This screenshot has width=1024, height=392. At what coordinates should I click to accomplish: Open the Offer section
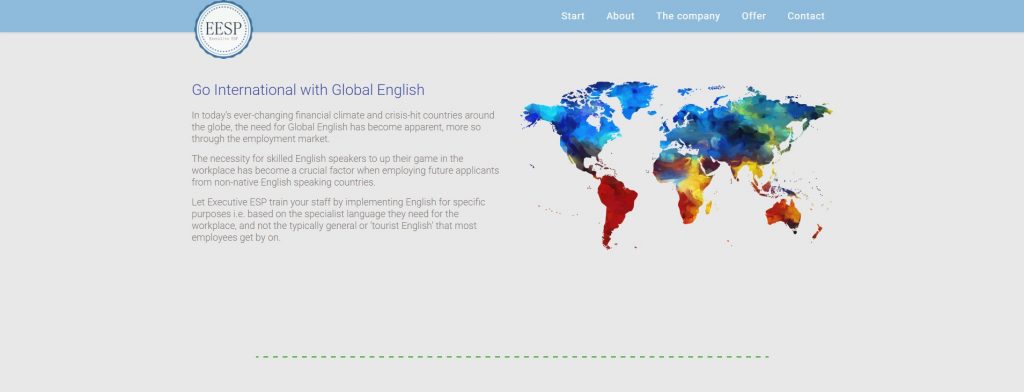(754, 16)
